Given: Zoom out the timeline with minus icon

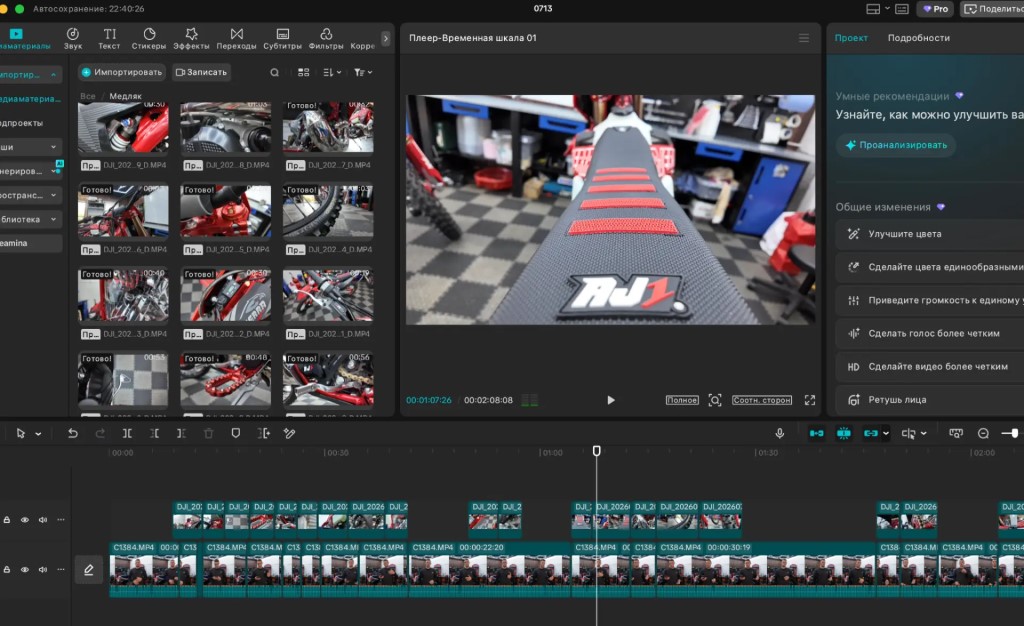Looking at the screenshot, I should pyautogui.click(x=984, y=433).
